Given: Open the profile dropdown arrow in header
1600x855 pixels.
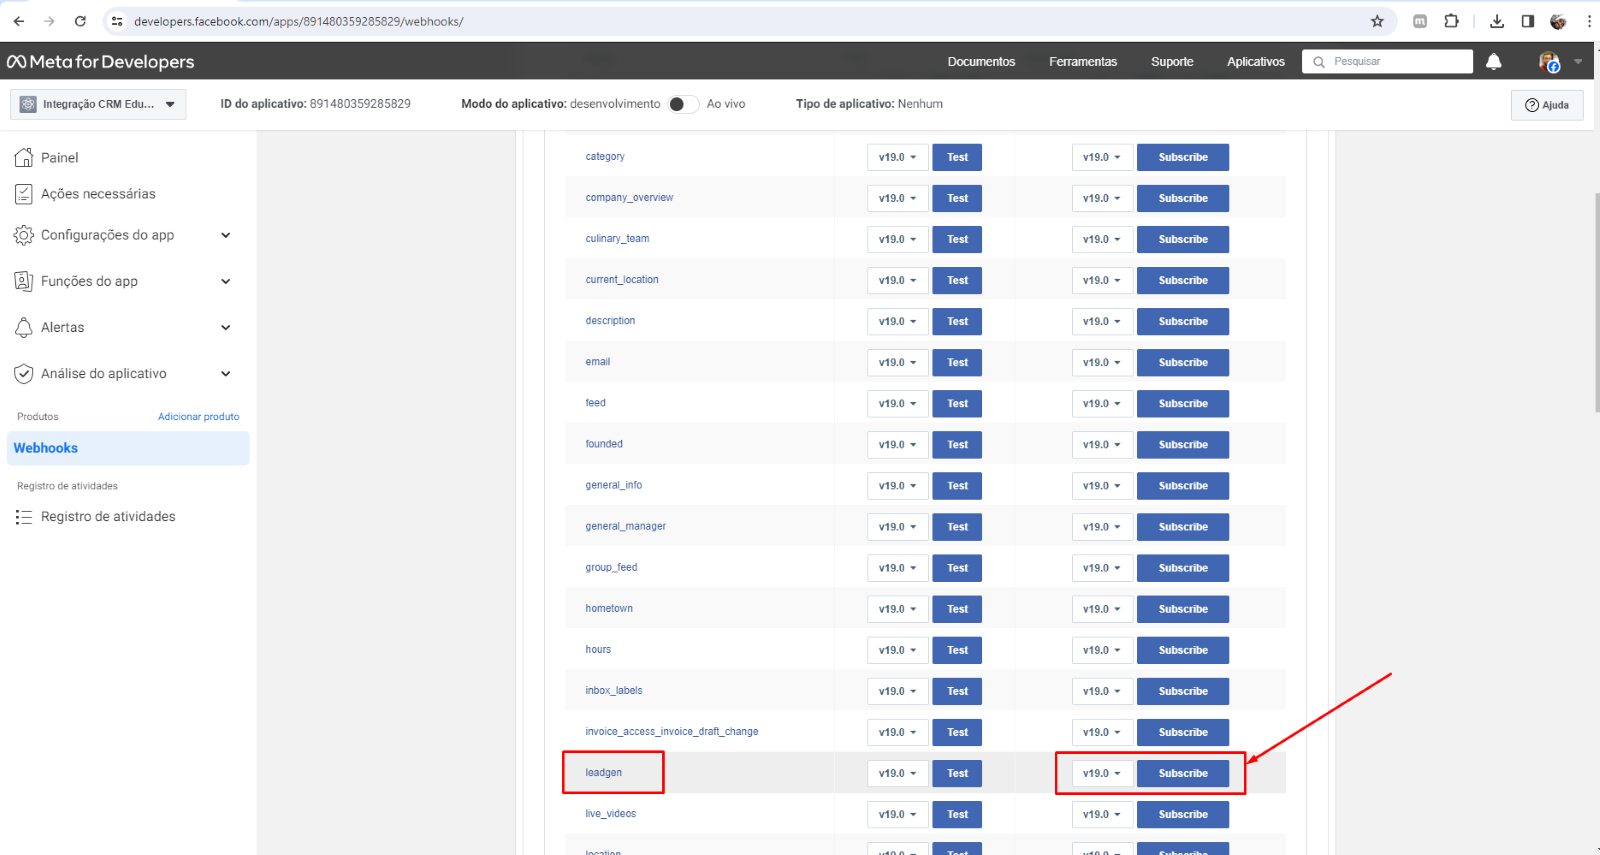Looking at the screenshot, I should coord(1578,62).
